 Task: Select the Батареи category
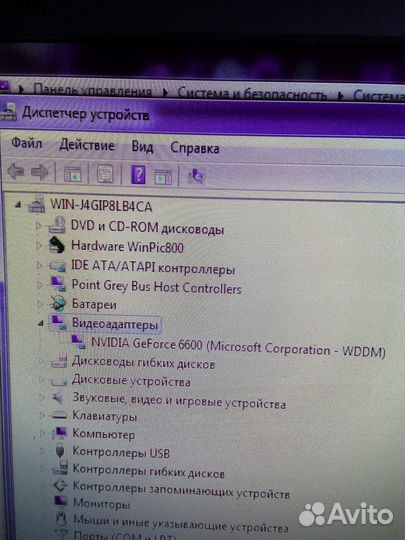click(94, 304)
